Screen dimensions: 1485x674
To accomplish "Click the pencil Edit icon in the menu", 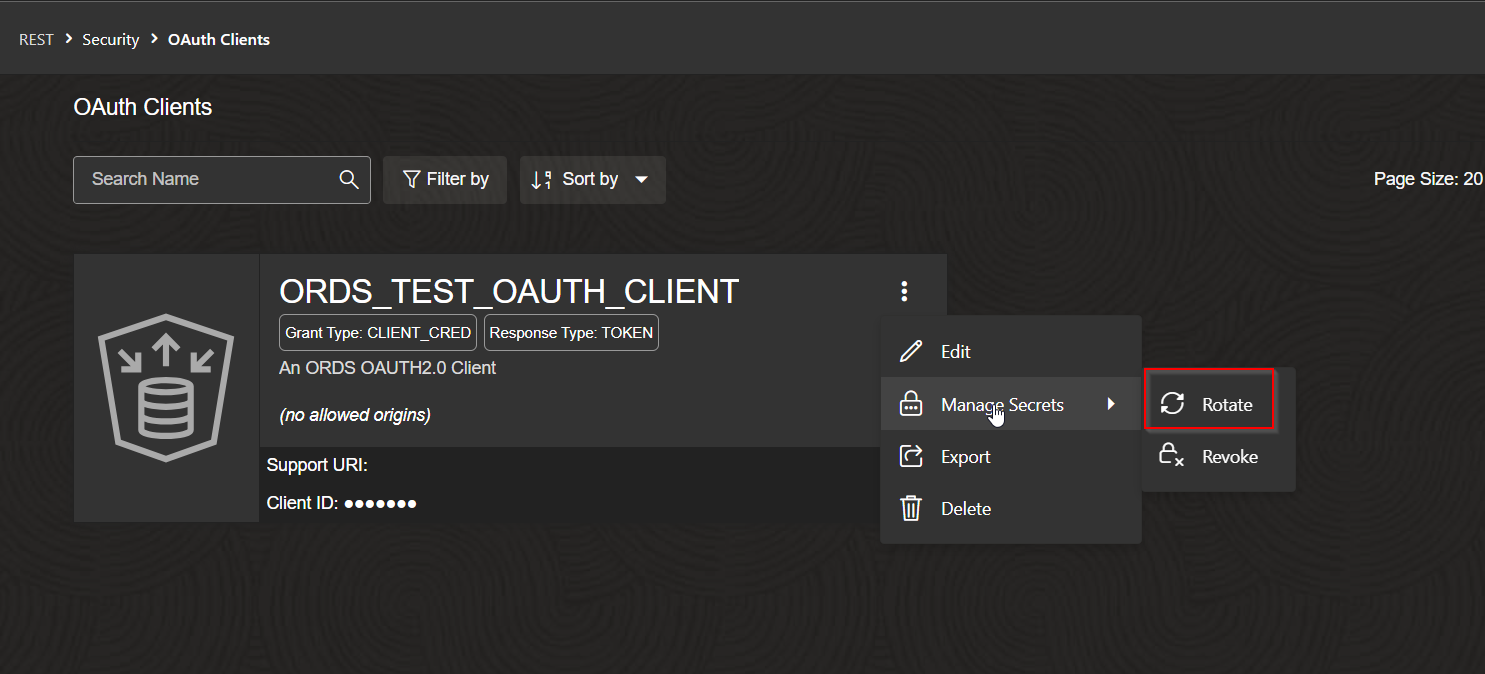I will point(911,352).
